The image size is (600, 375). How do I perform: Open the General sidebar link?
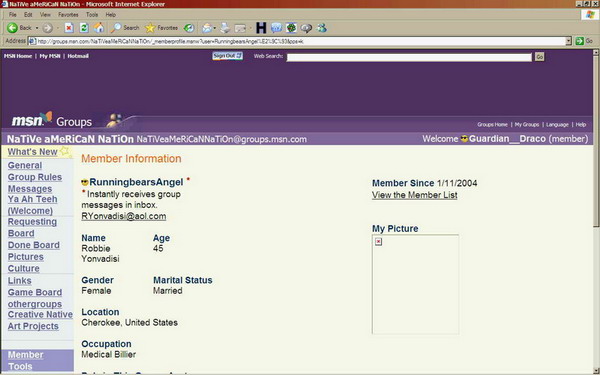[x=25, y=165]
